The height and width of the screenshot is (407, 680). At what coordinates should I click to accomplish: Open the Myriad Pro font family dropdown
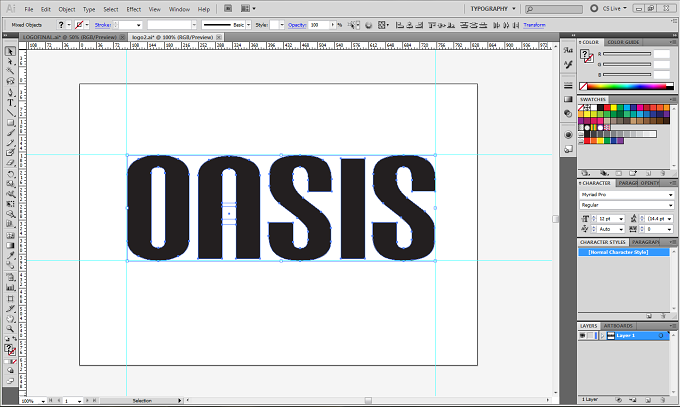670,195
